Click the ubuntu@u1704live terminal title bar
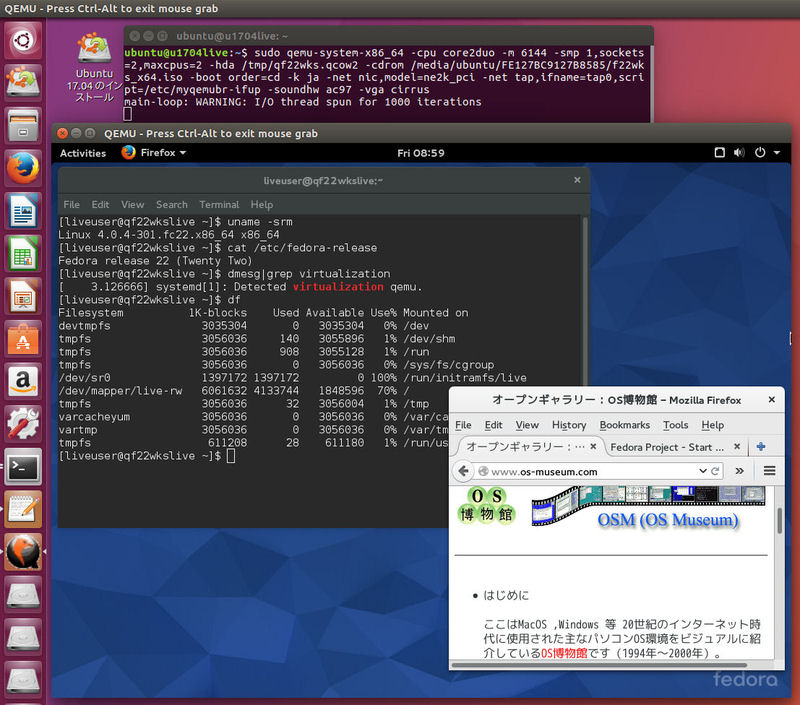Image resolution: width=800 pixels, height=705 pixels. pyautogui.click(x=388, y=36)
